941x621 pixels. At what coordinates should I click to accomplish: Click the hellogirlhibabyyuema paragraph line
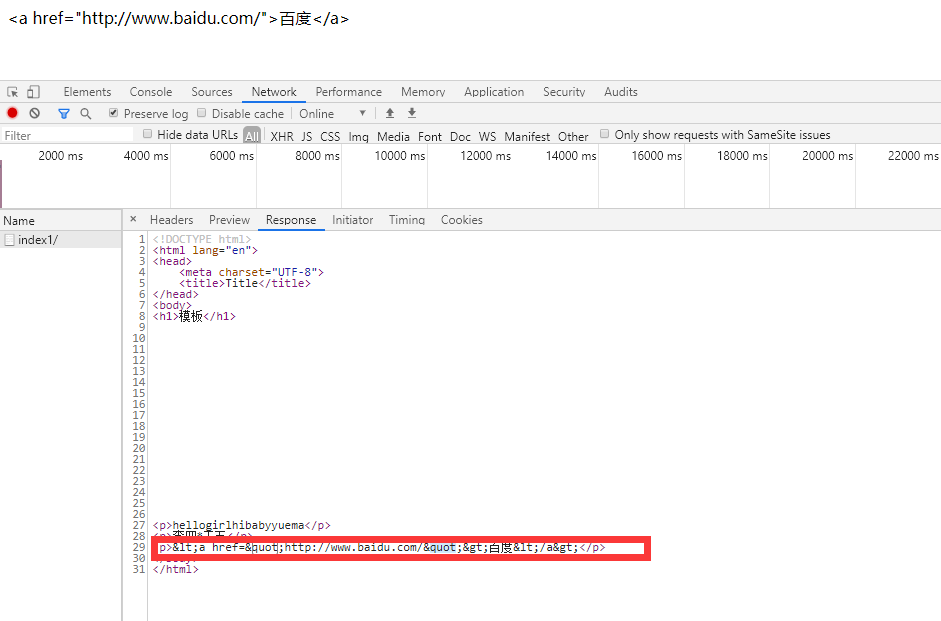(241, 525)
